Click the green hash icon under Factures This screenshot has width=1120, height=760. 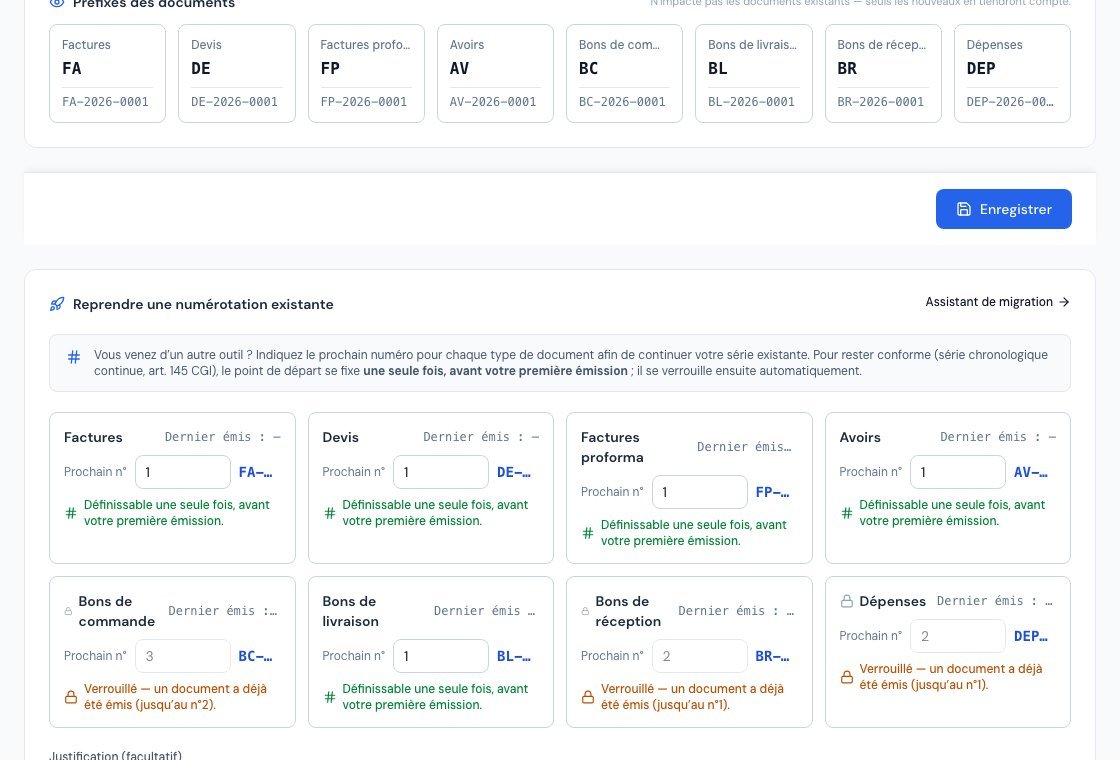tap(71, 513)
